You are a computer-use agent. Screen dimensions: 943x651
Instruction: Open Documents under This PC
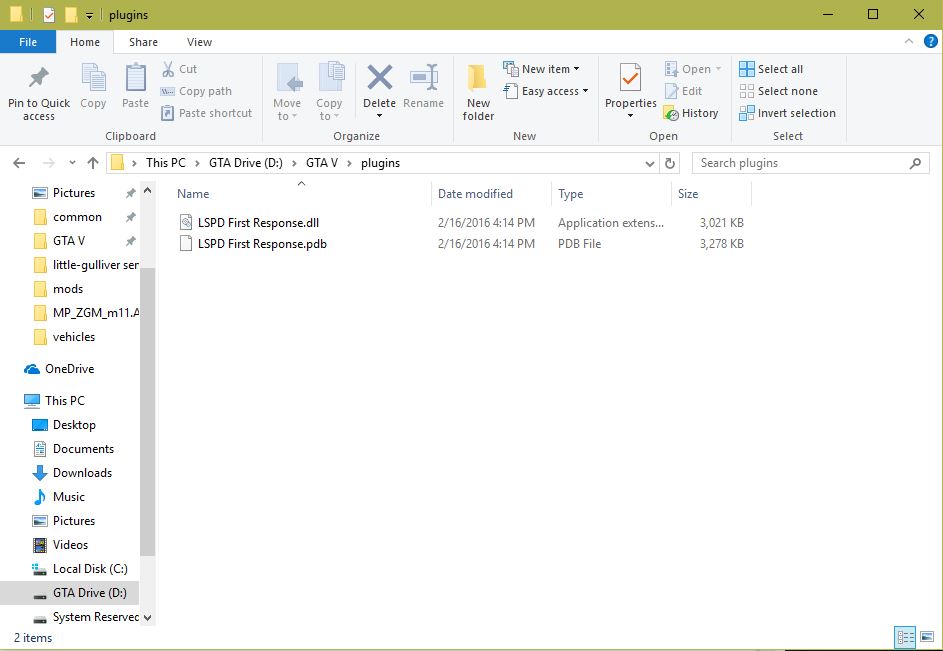point(83,449)
